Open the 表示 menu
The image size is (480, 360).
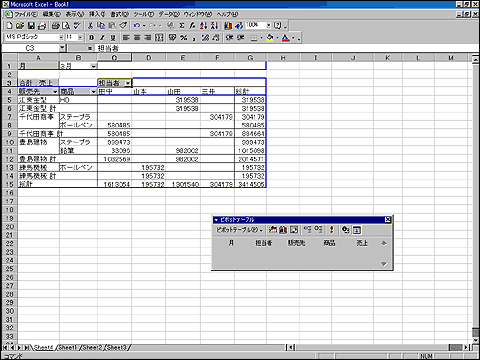75,14
